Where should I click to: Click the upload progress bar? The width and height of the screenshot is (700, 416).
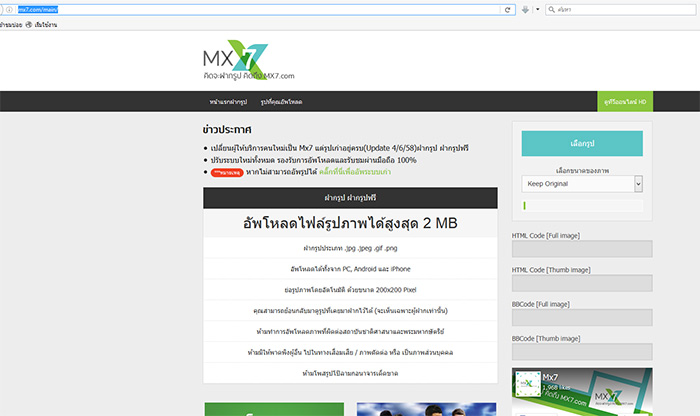click(582, 205)
